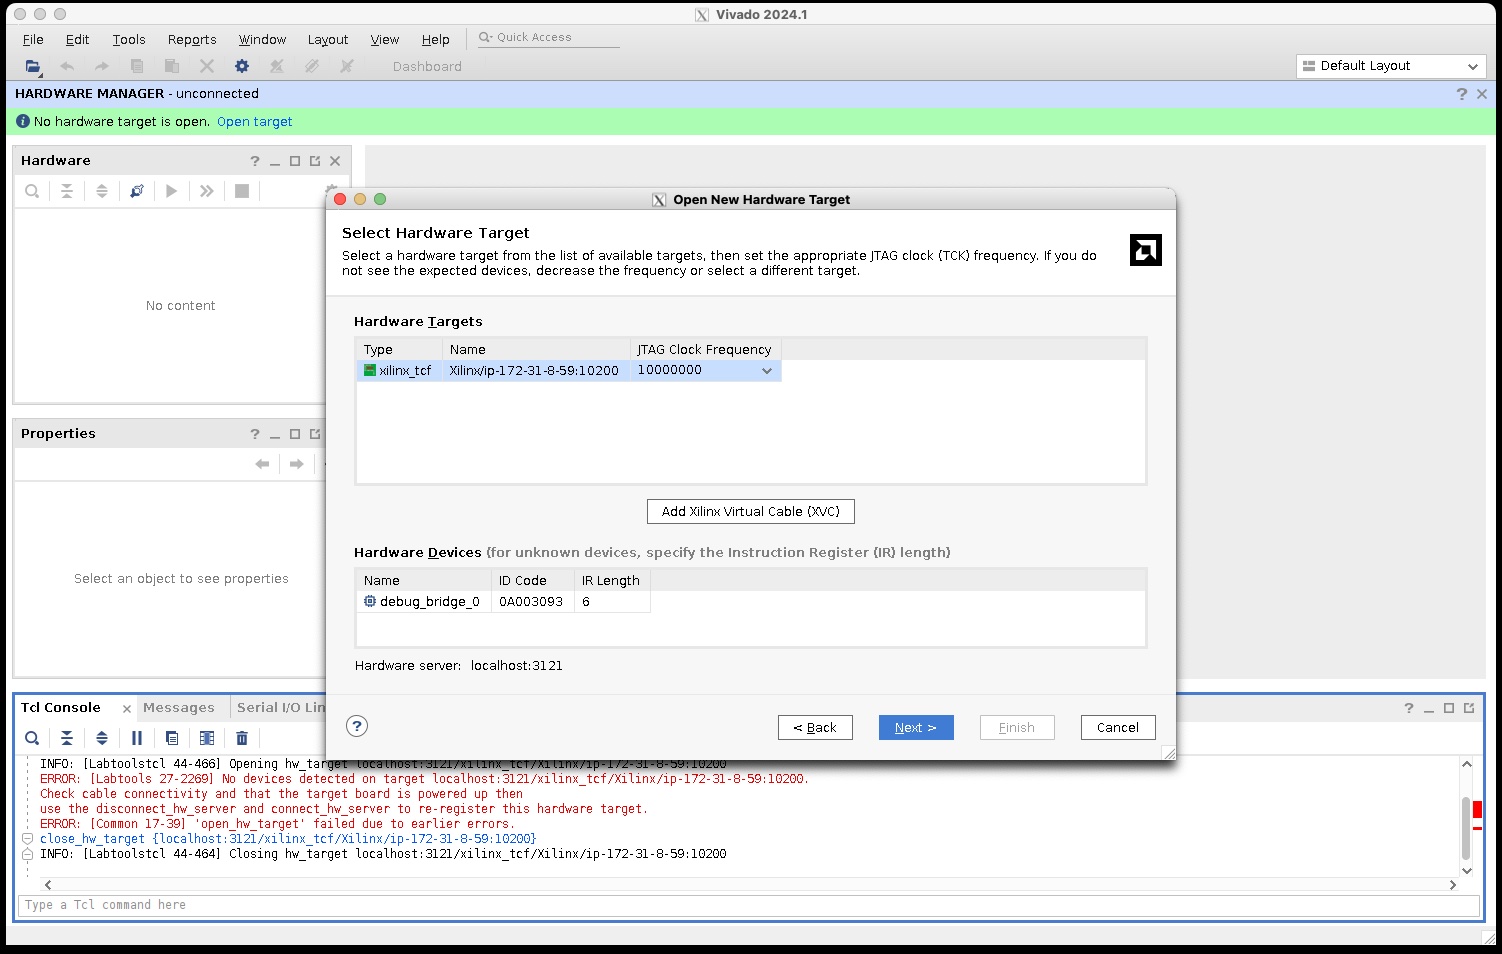Pause output in the Tcl Console
The image size is (1502, 954).
coord(137,738)
